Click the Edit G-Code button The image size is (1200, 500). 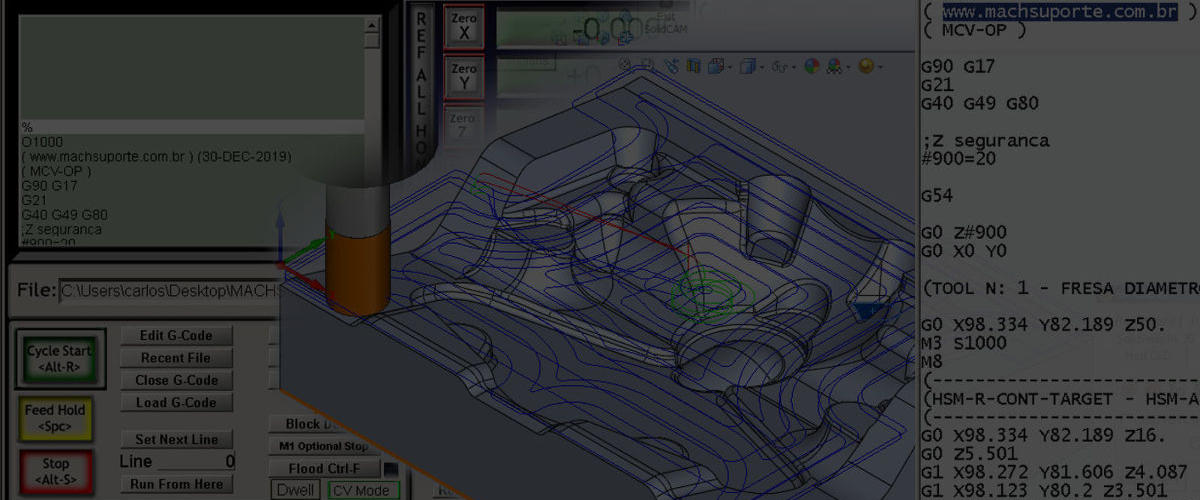pyautogui.click(x=176, y=335)
